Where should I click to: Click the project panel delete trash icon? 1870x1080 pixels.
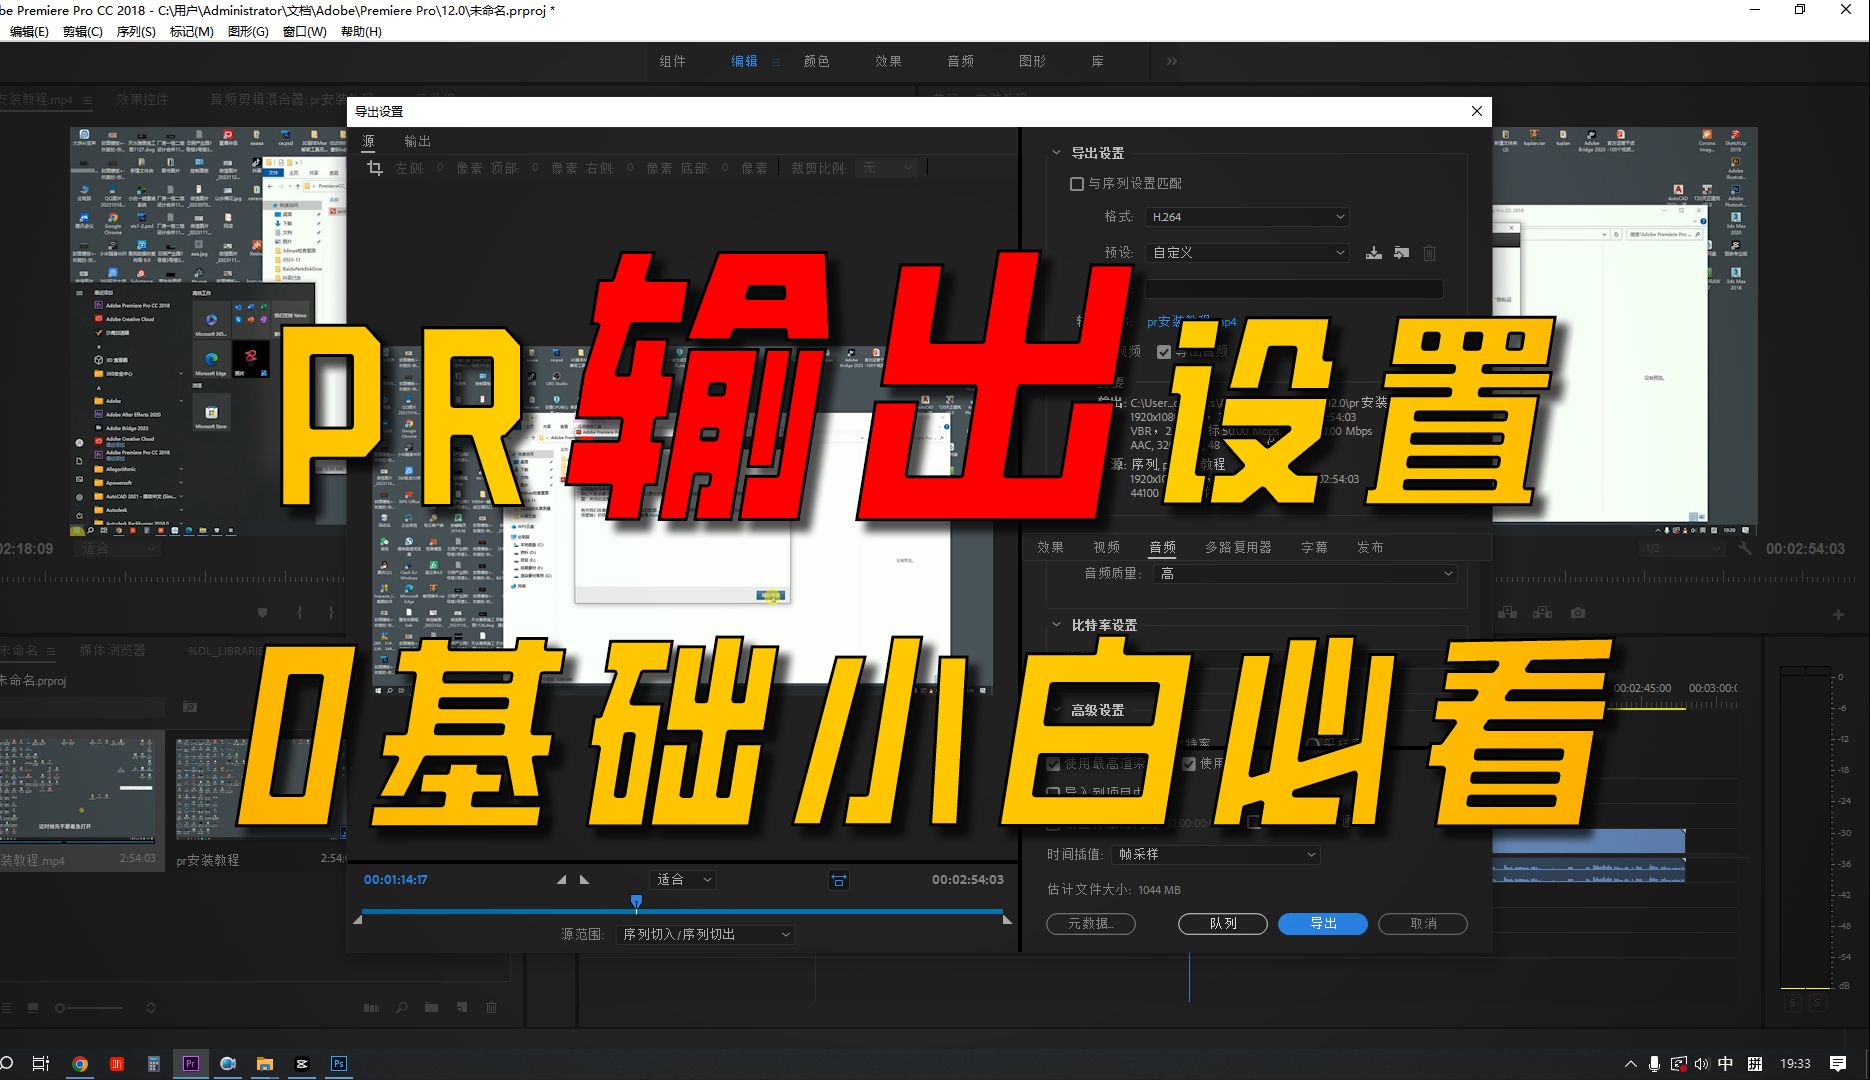click(492, 1008)
